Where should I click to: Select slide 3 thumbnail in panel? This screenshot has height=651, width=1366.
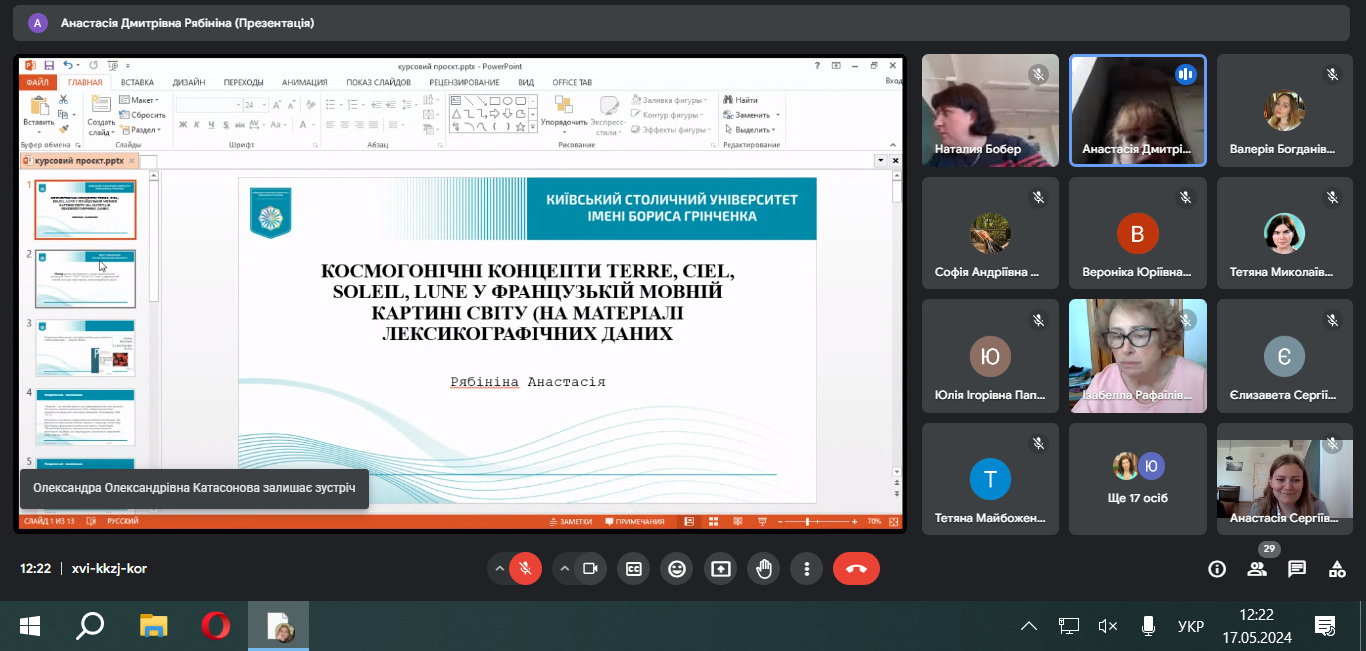tap(85, 348)
